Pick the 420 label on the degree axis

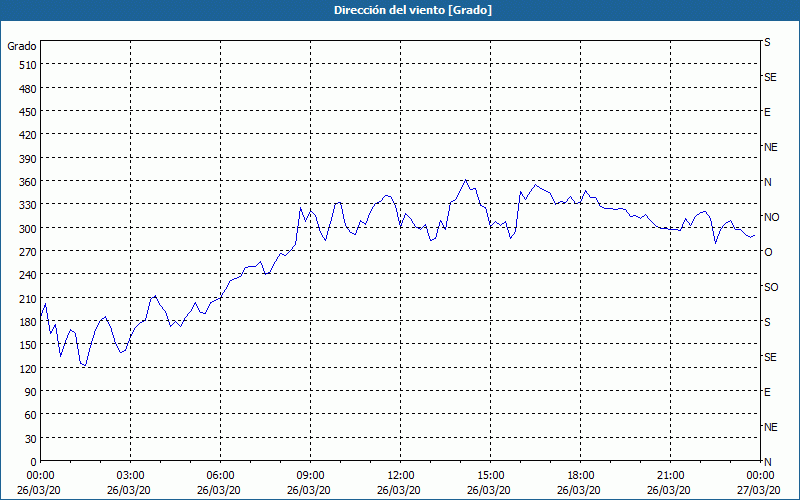(29, 136)
